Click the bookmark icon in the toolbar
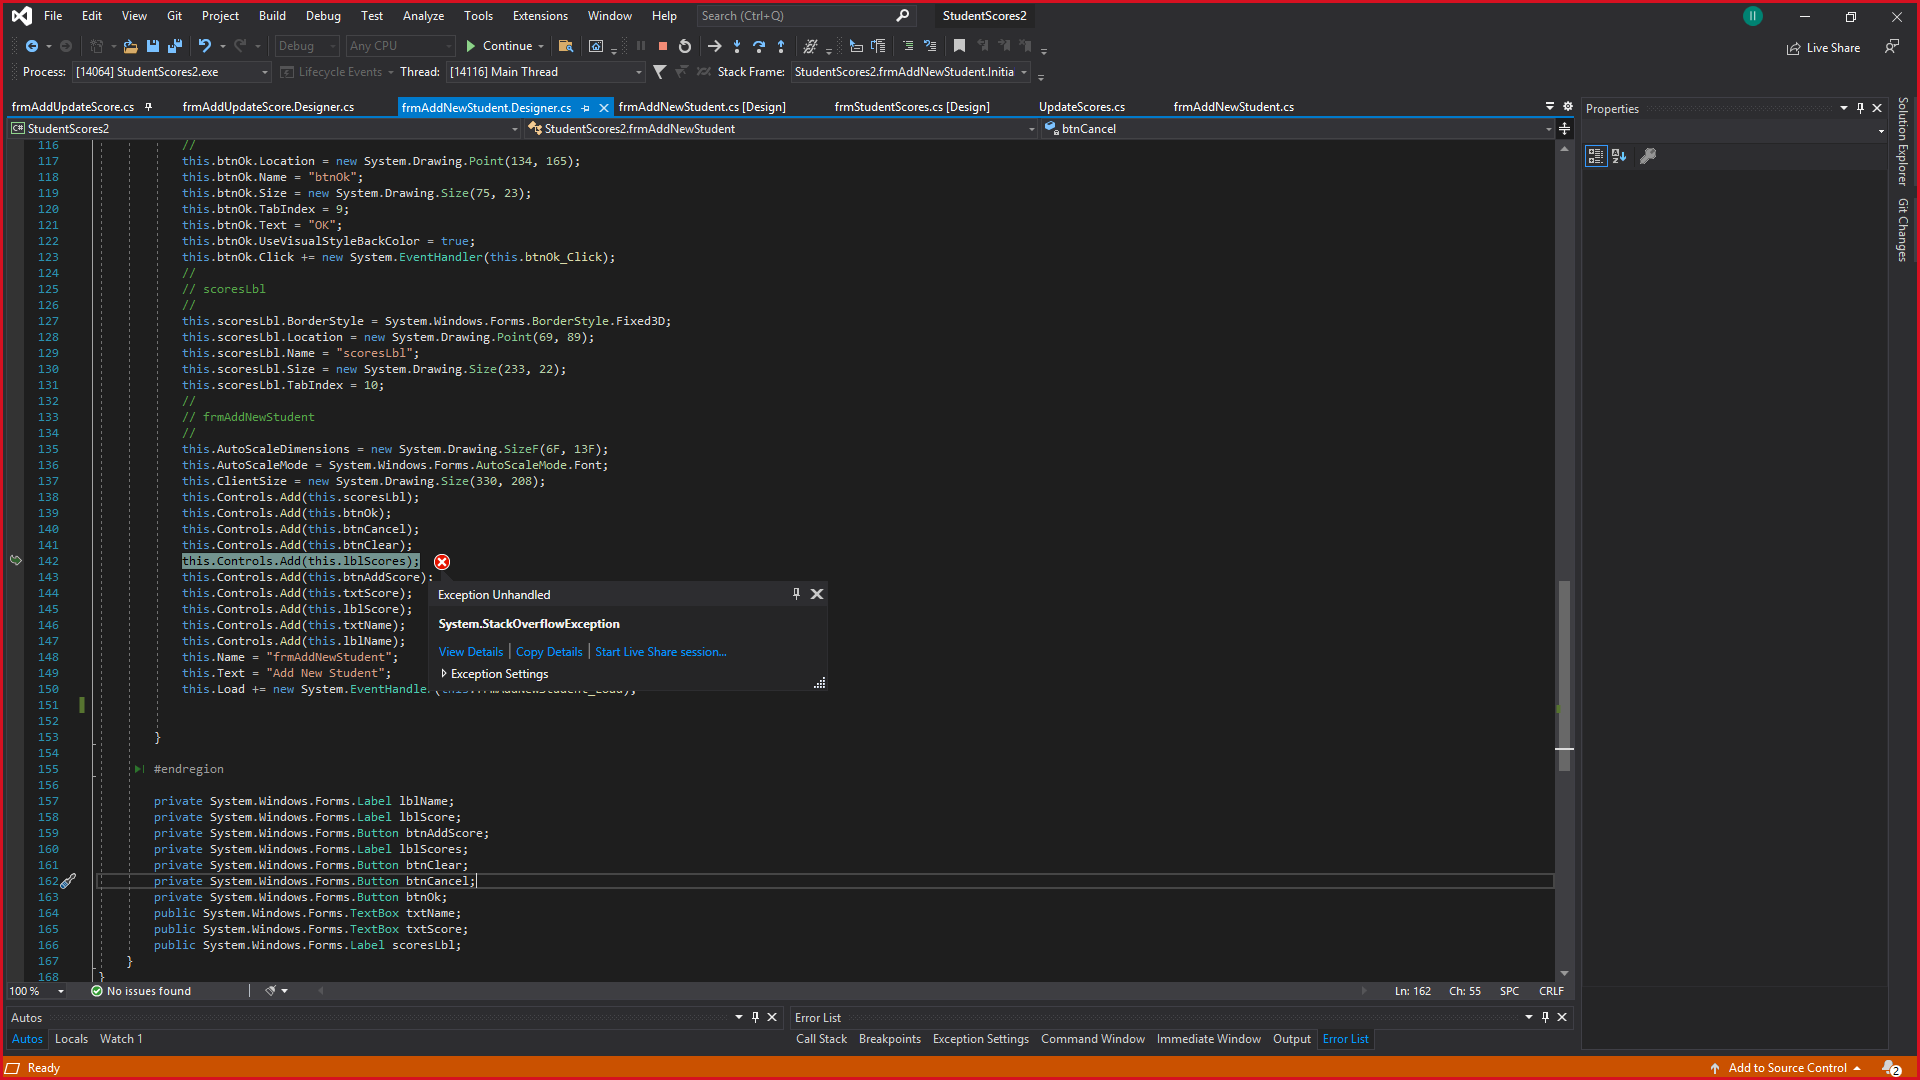 pos(959,46)
